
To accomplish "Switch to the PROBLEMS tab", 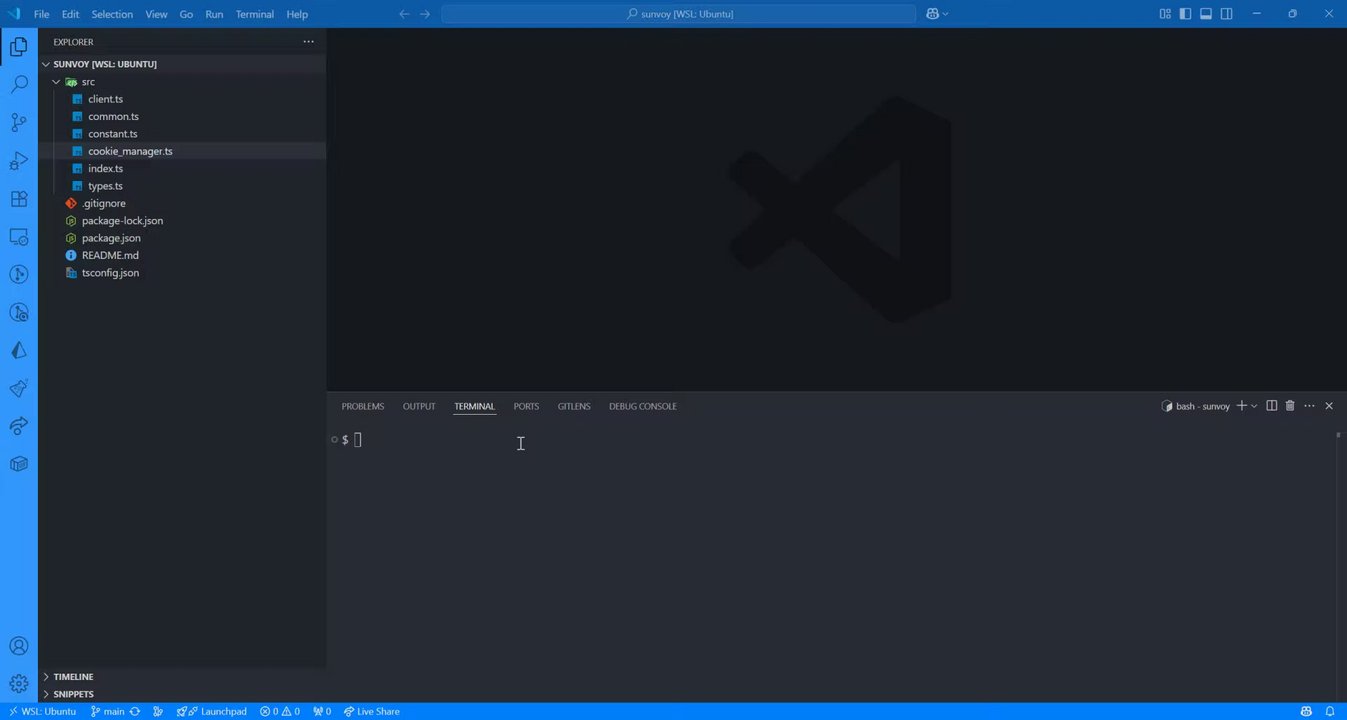I will [x=362, y=406].
